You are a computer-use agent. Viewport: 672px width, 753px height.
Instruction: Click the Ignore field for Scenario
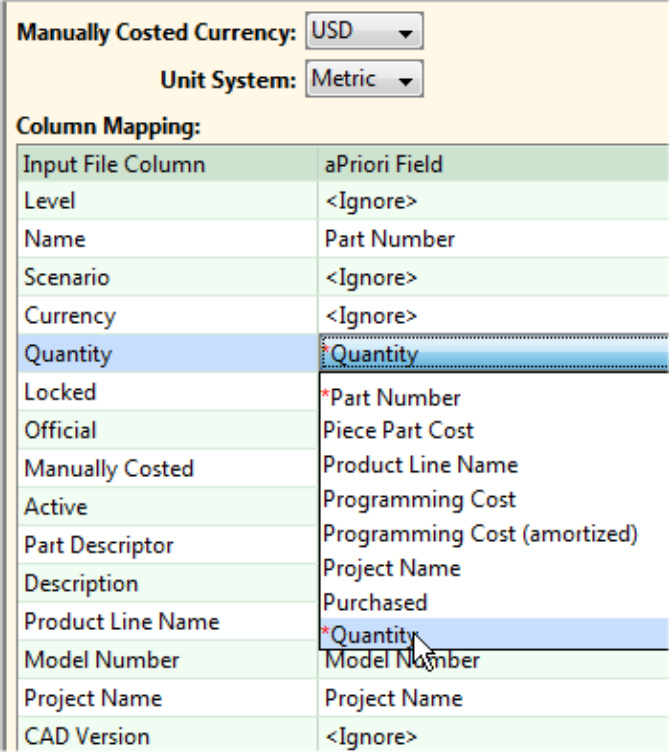(x=371, y=277)
